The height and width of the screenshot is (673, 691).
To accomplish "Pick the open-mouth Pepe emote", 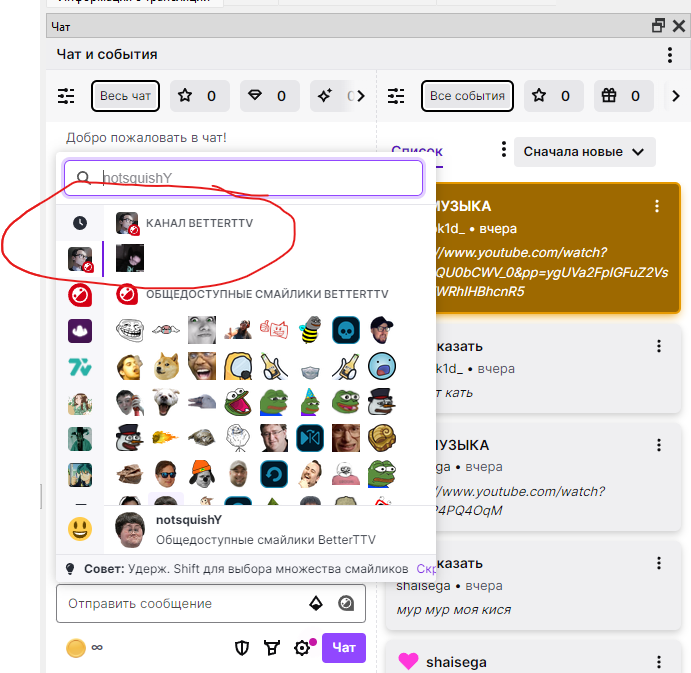I will tap(238, 402).
